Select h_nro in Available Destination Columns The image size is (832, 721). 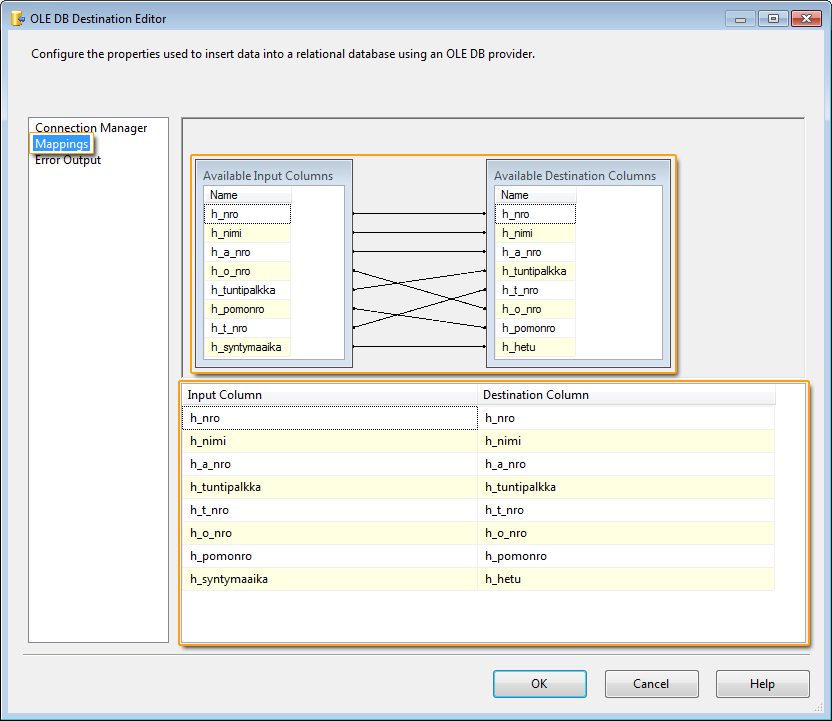click(535, 214)
